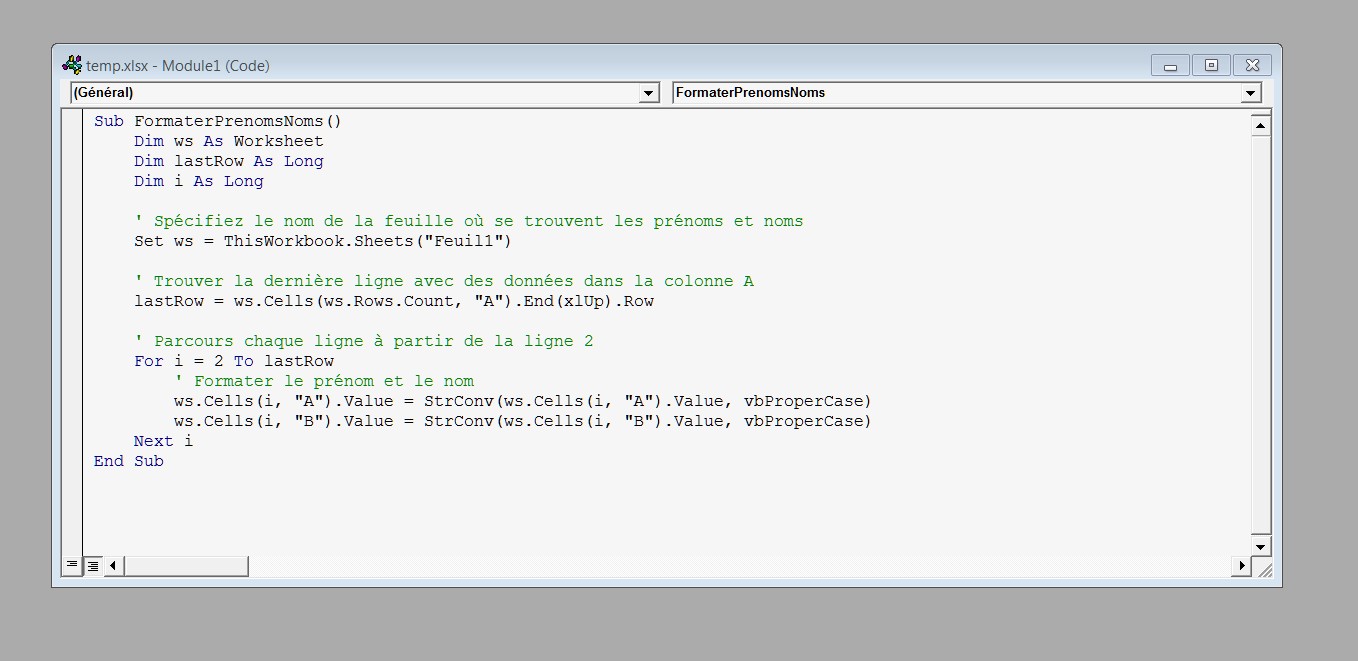
Task: Click the horizontal scrollbar thumb
Action: [185, 566]
